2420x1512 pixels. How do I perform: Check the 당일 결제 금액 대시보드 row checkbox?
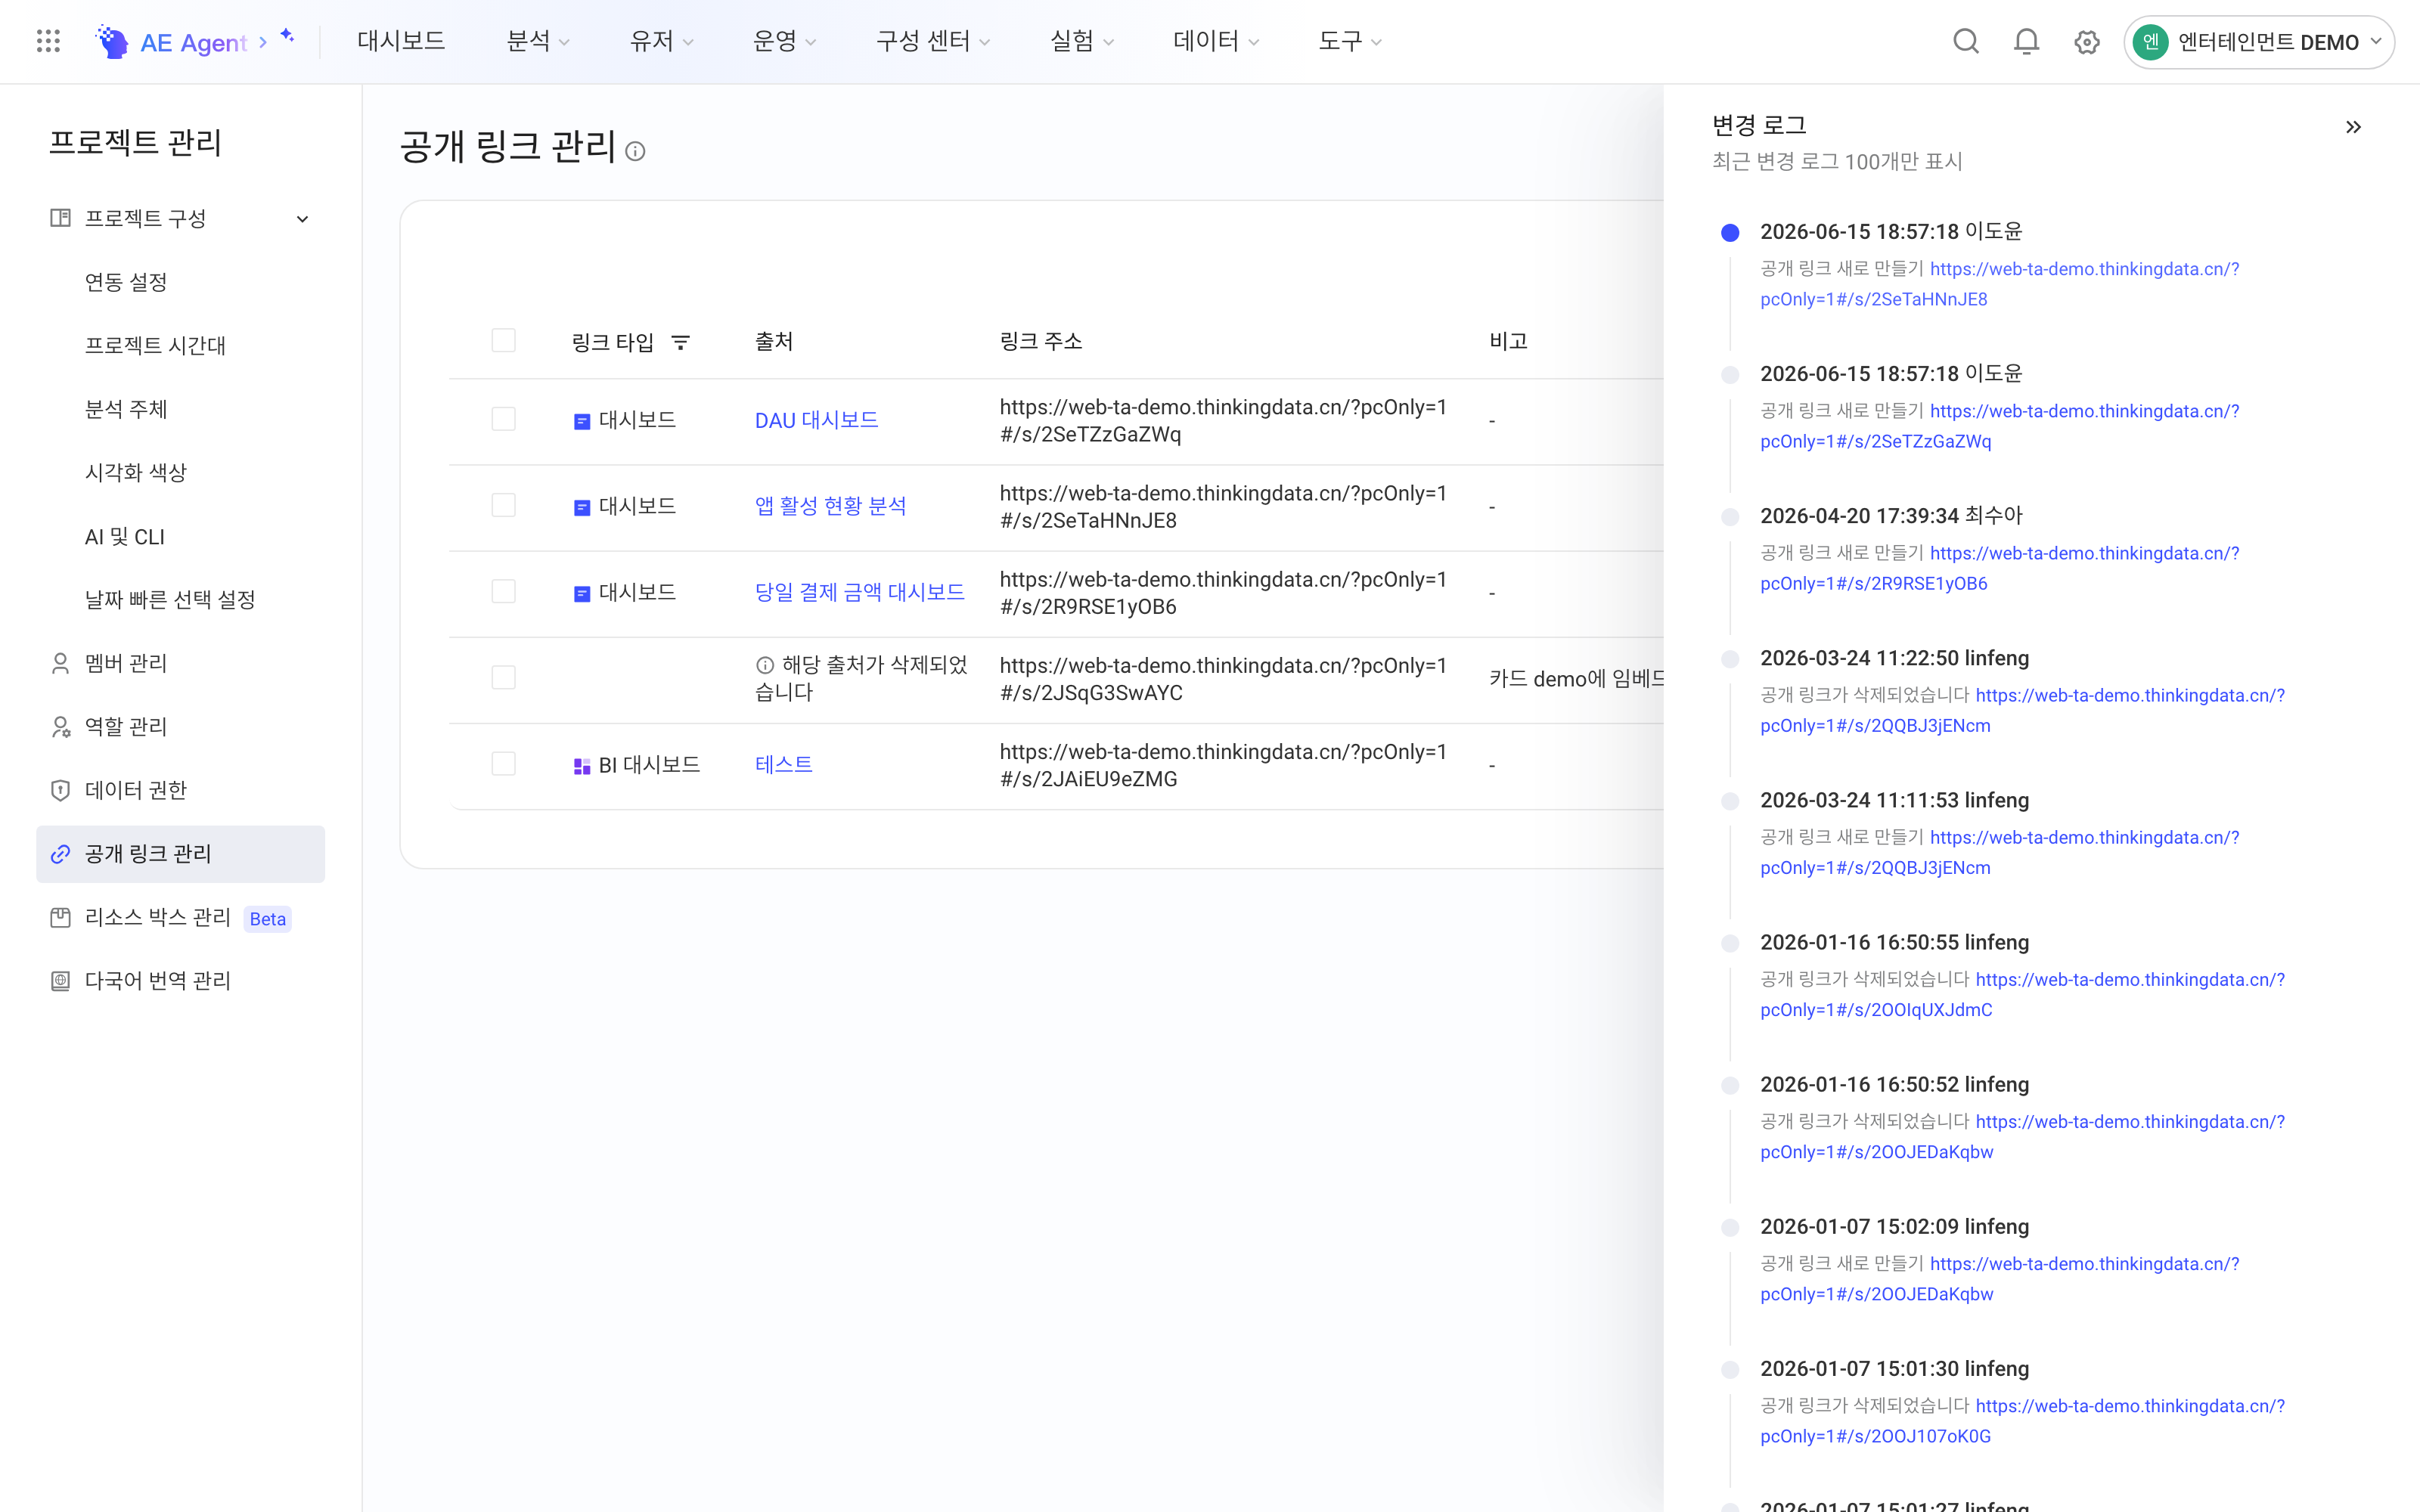point(504,591)
